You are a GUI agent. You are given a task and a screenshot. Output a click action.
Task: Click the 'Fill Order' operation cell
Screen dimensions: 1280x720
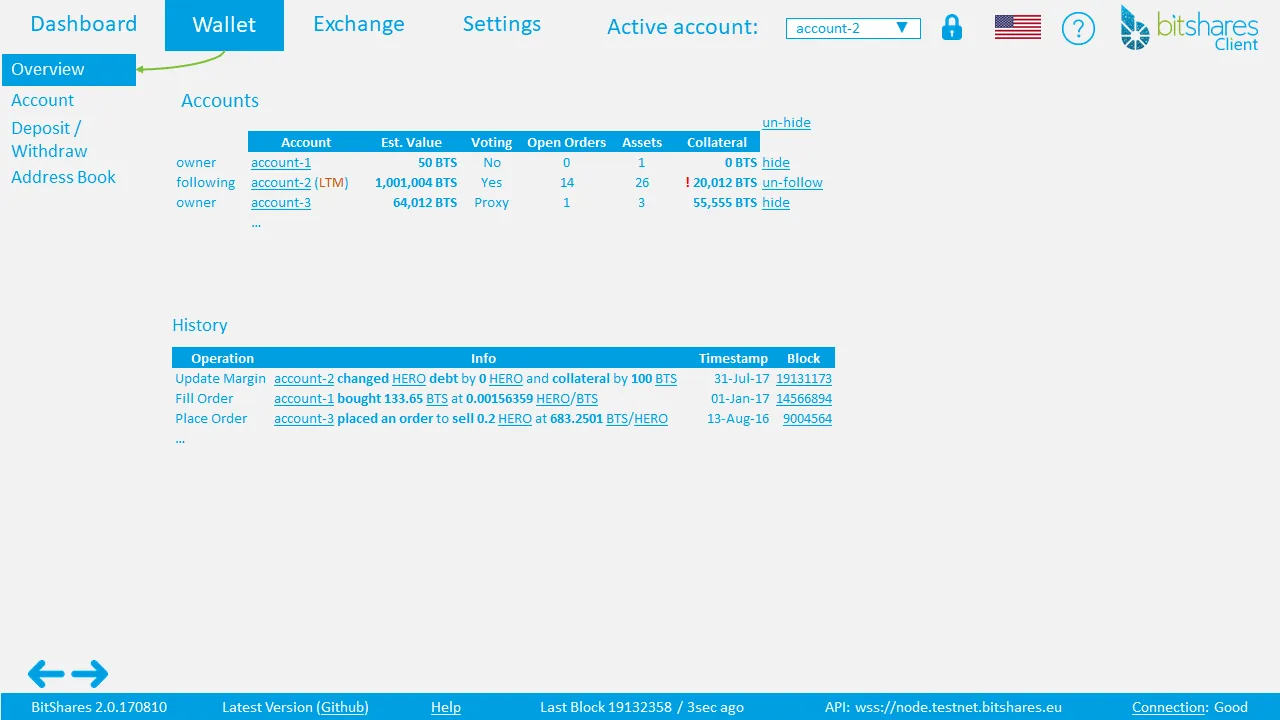(204, 398)
